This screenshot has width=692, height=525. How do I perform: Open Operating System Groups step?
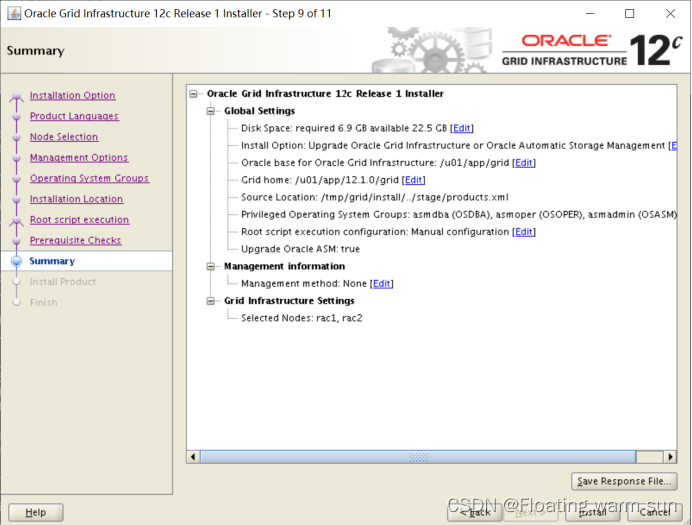(x=89, y=178)
